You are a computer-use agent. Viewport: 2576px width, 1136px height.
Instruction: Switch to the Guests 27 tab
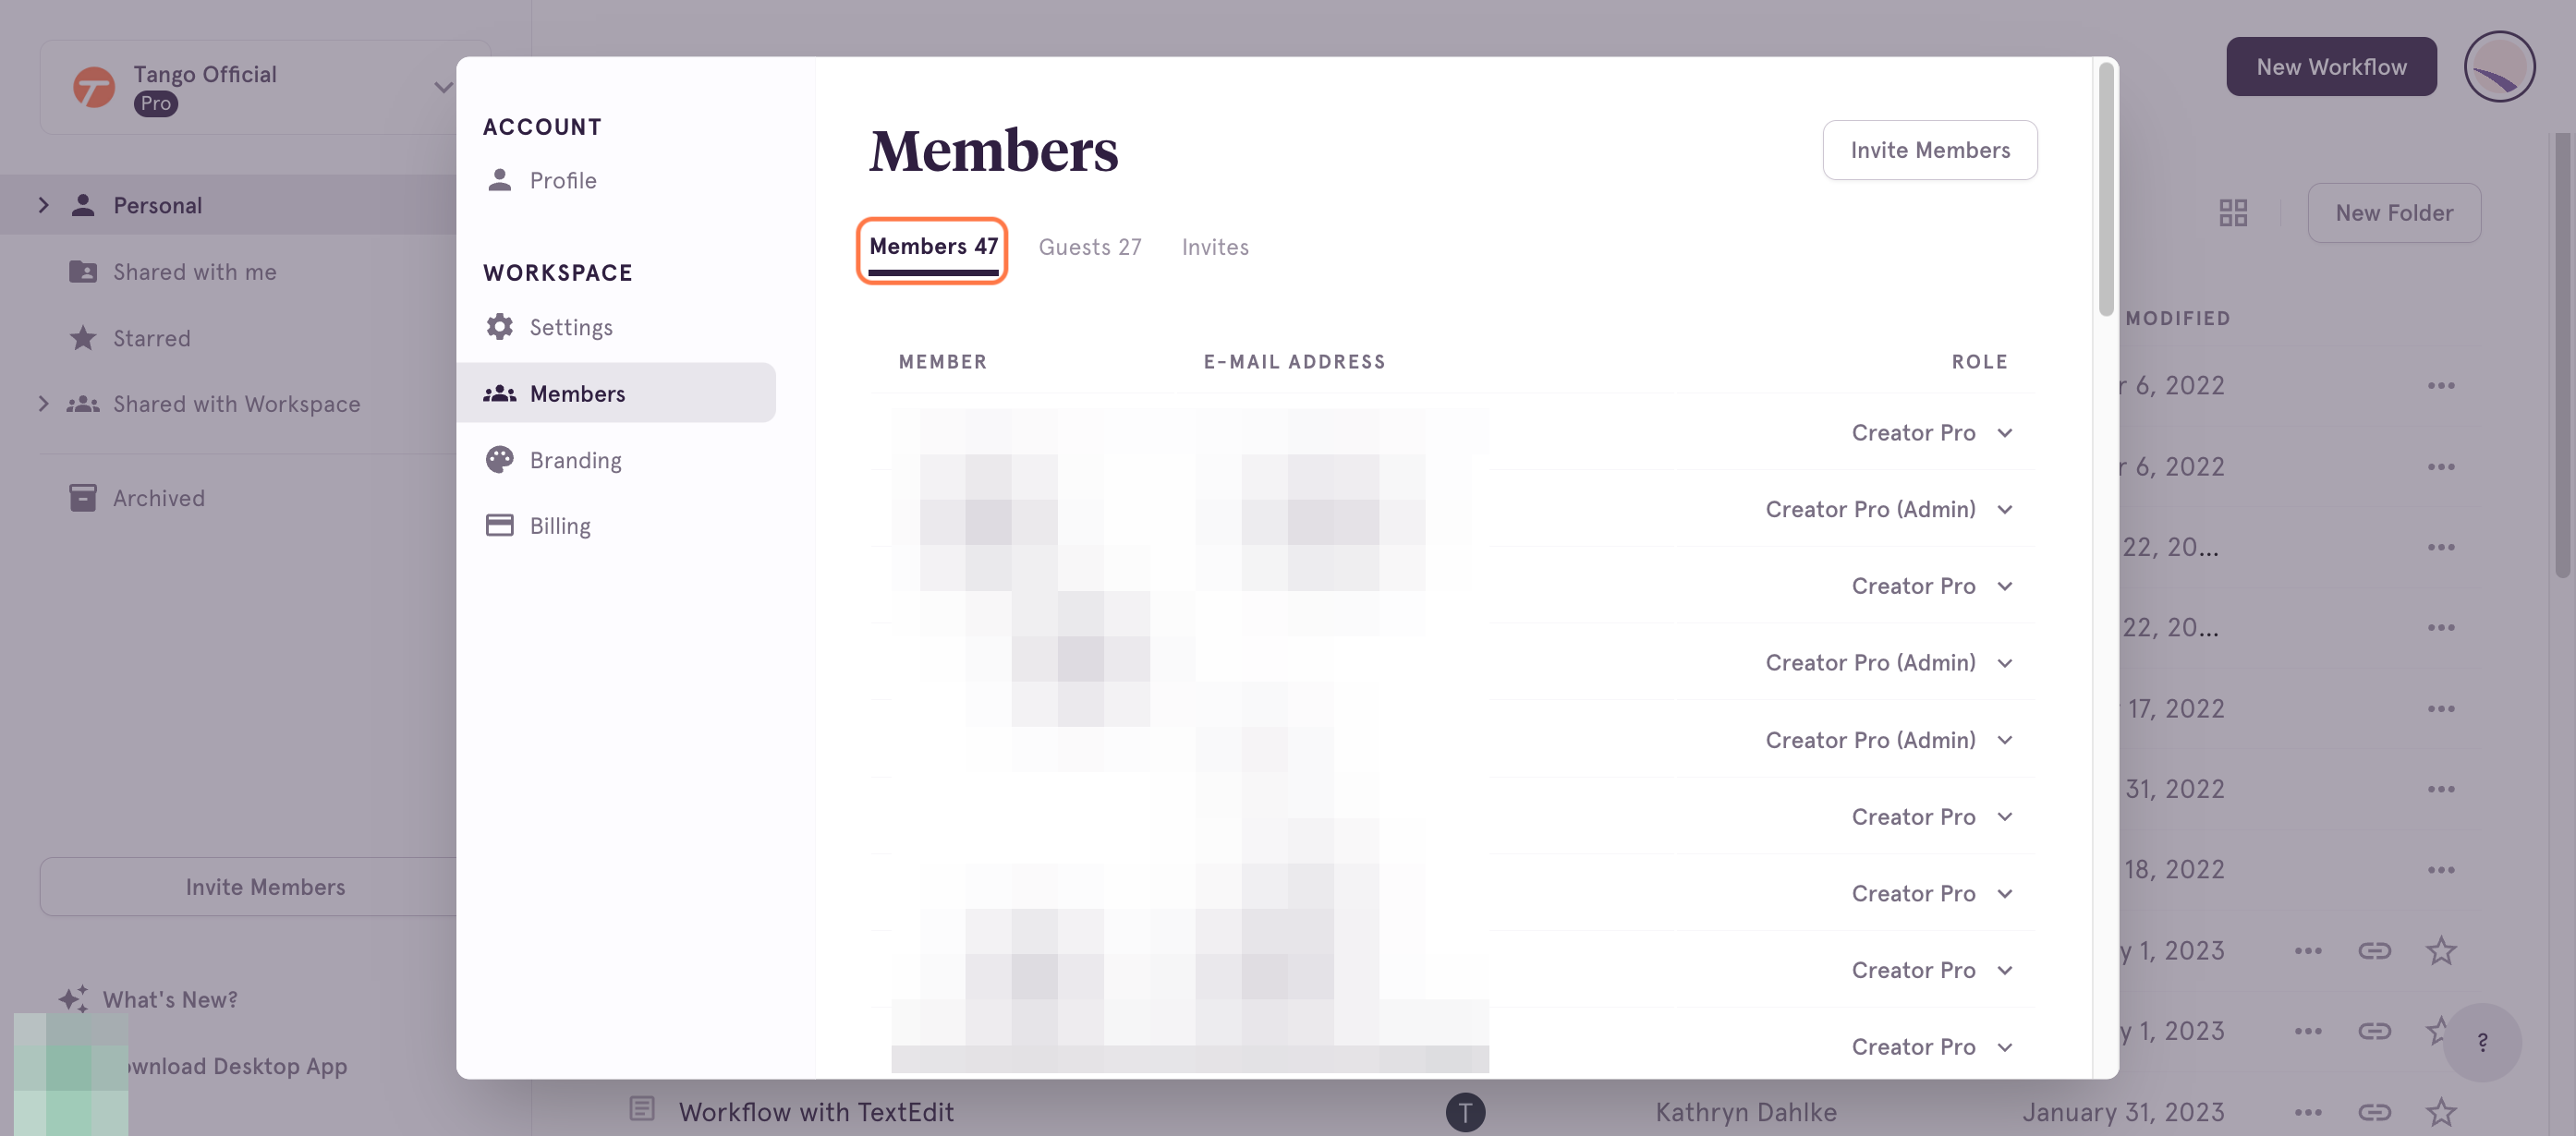(1089, 247)
